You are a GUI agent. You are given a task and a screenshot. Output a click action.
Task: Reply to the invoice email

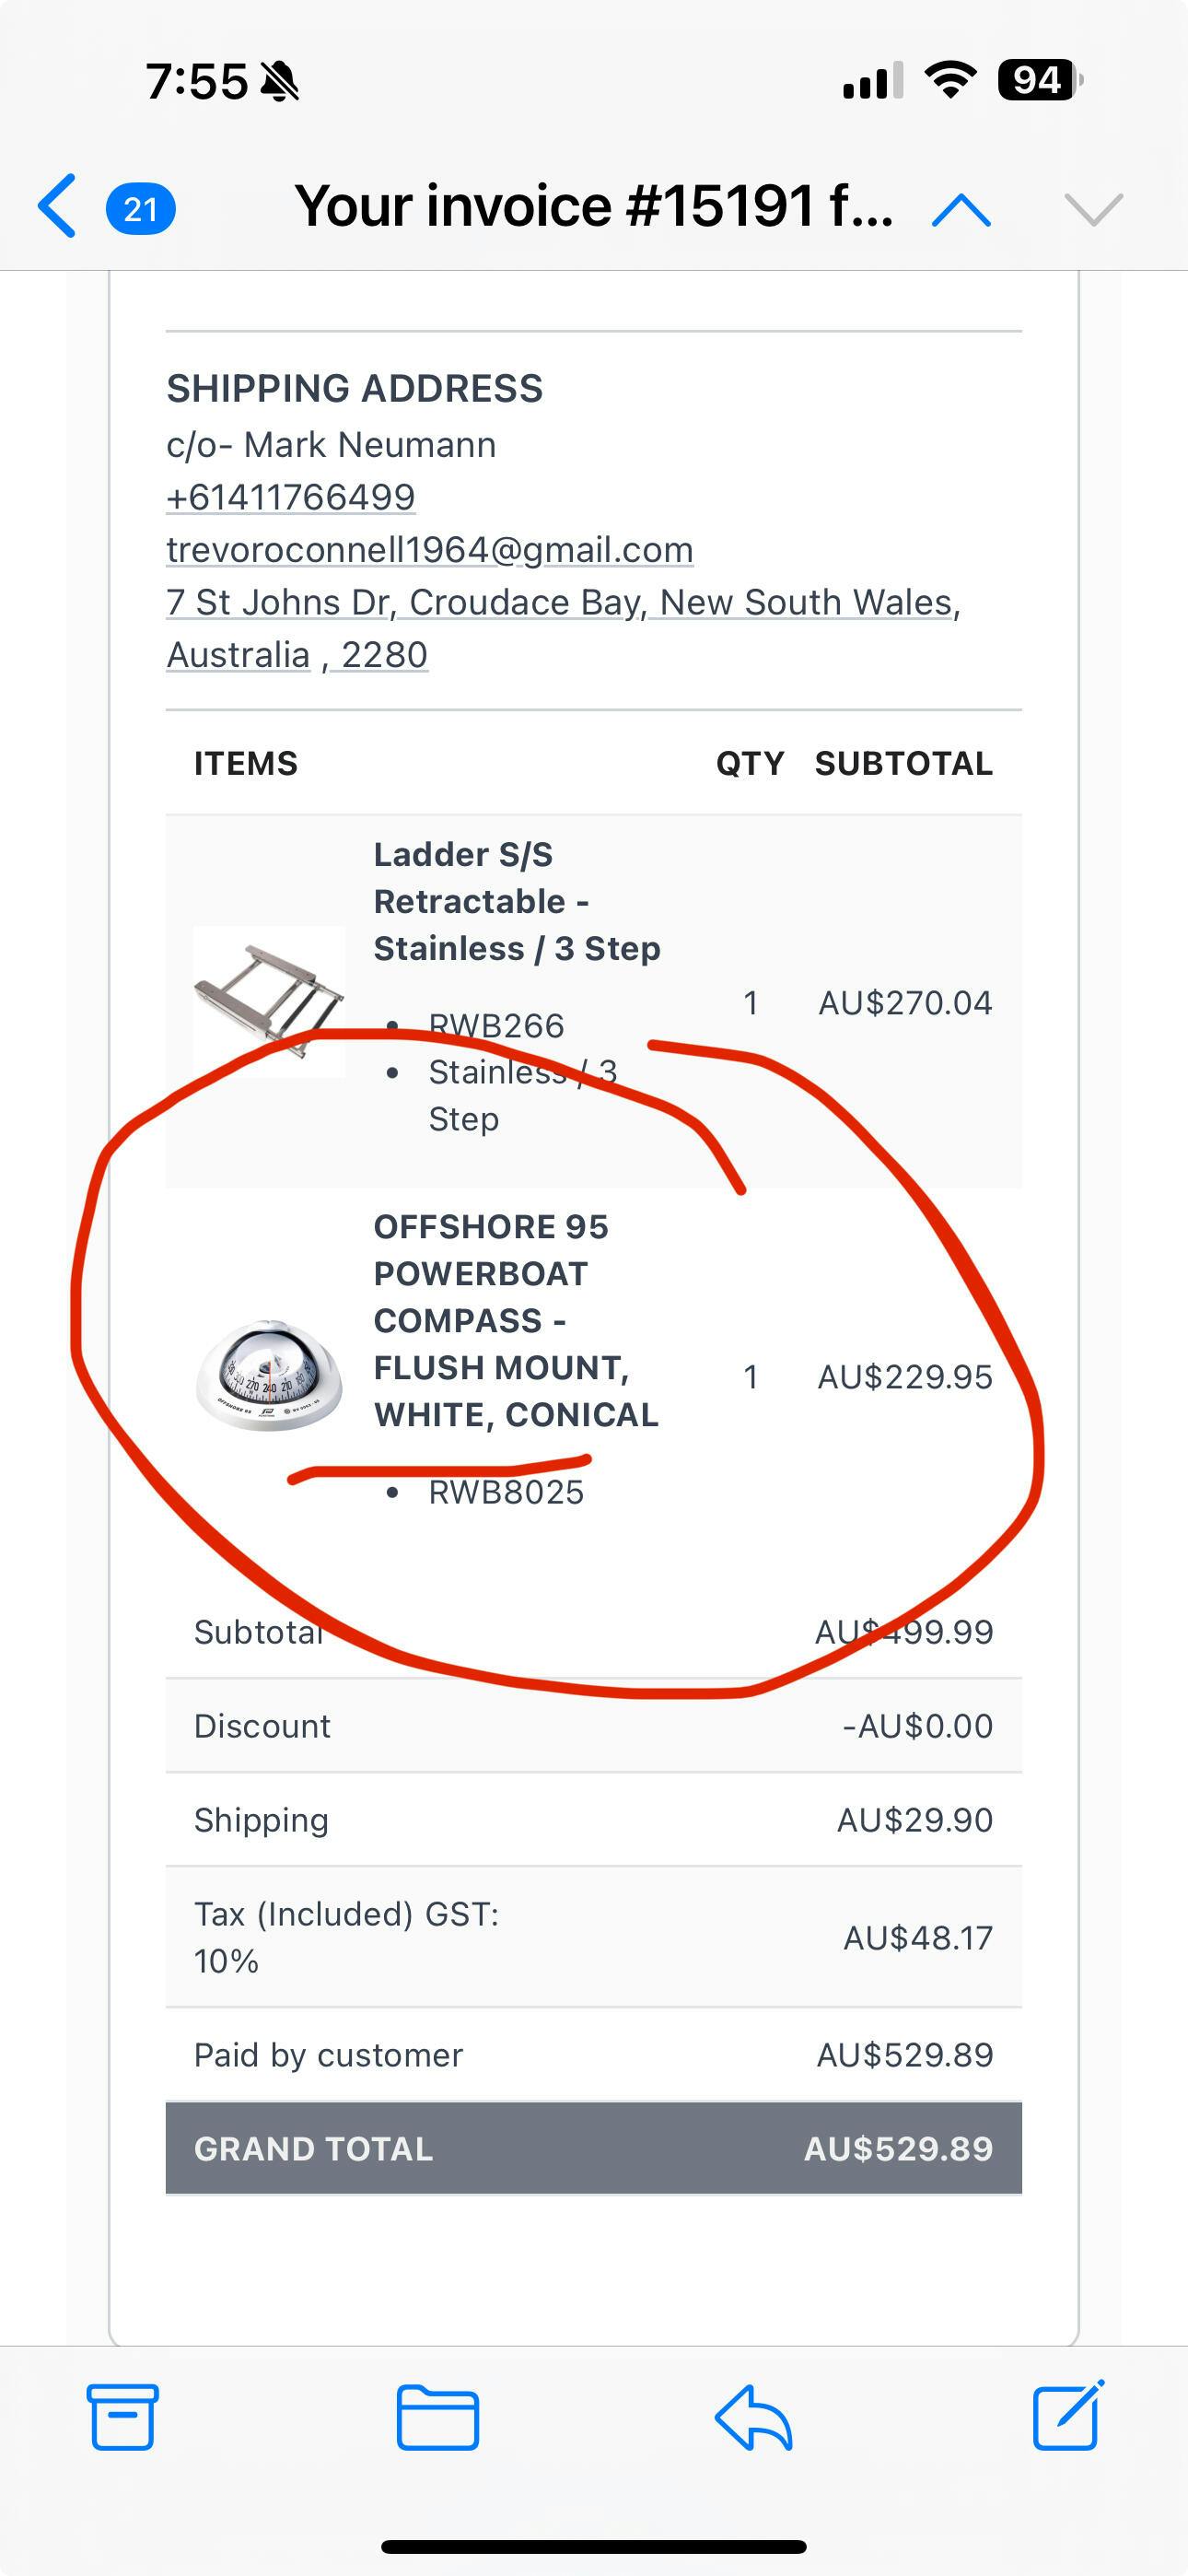click(754, 2416)
